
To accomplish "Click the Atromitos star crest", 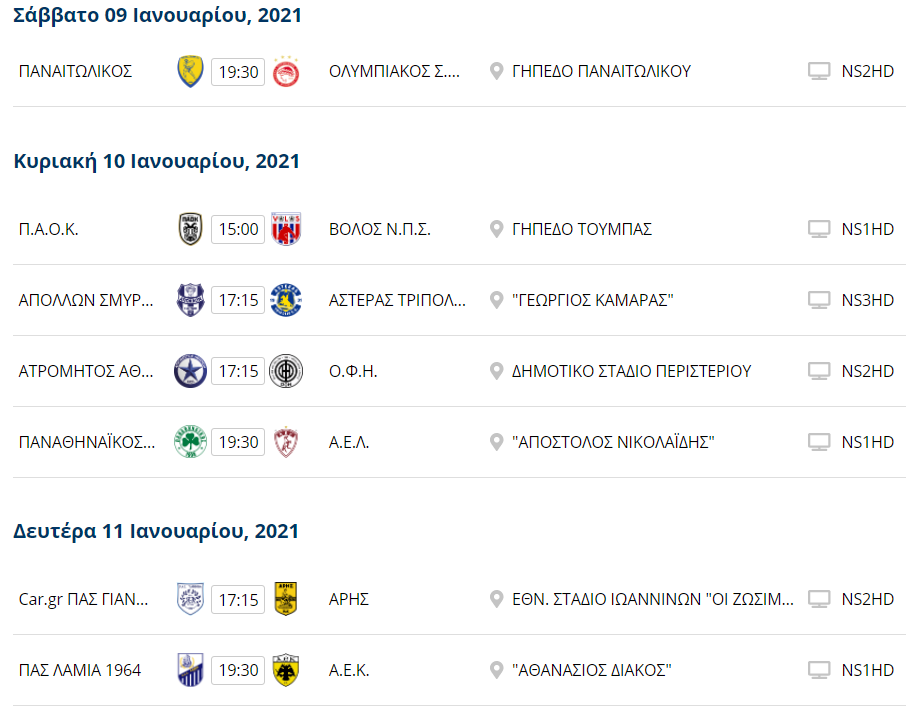I will click(190, 371).
